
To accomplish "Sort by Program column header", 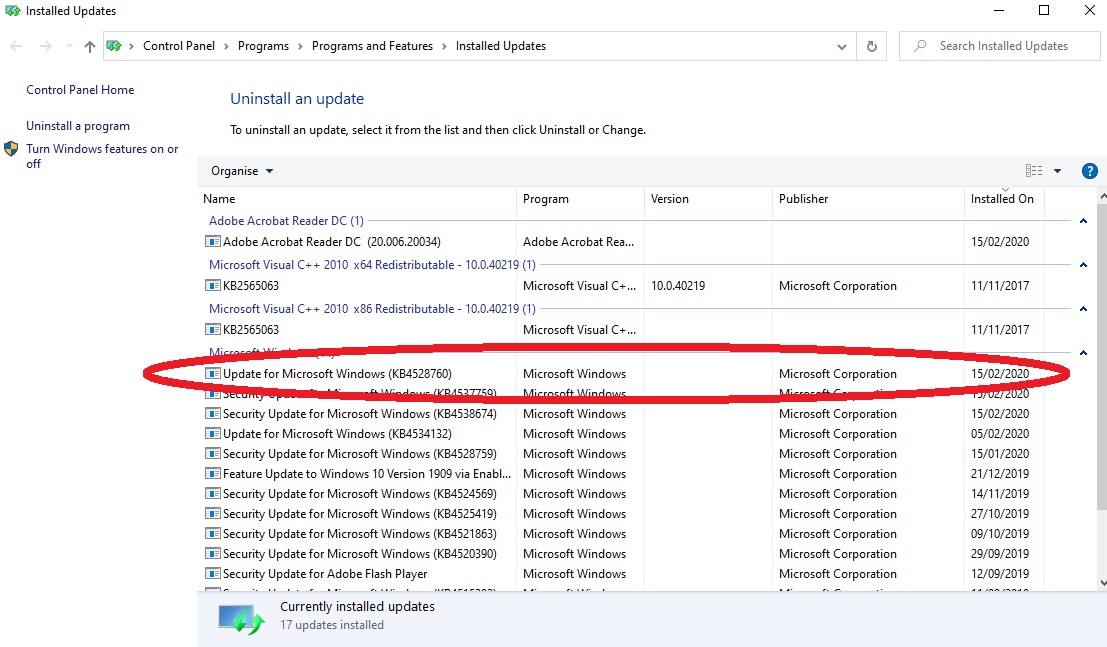I will click(x=580, y=199).
